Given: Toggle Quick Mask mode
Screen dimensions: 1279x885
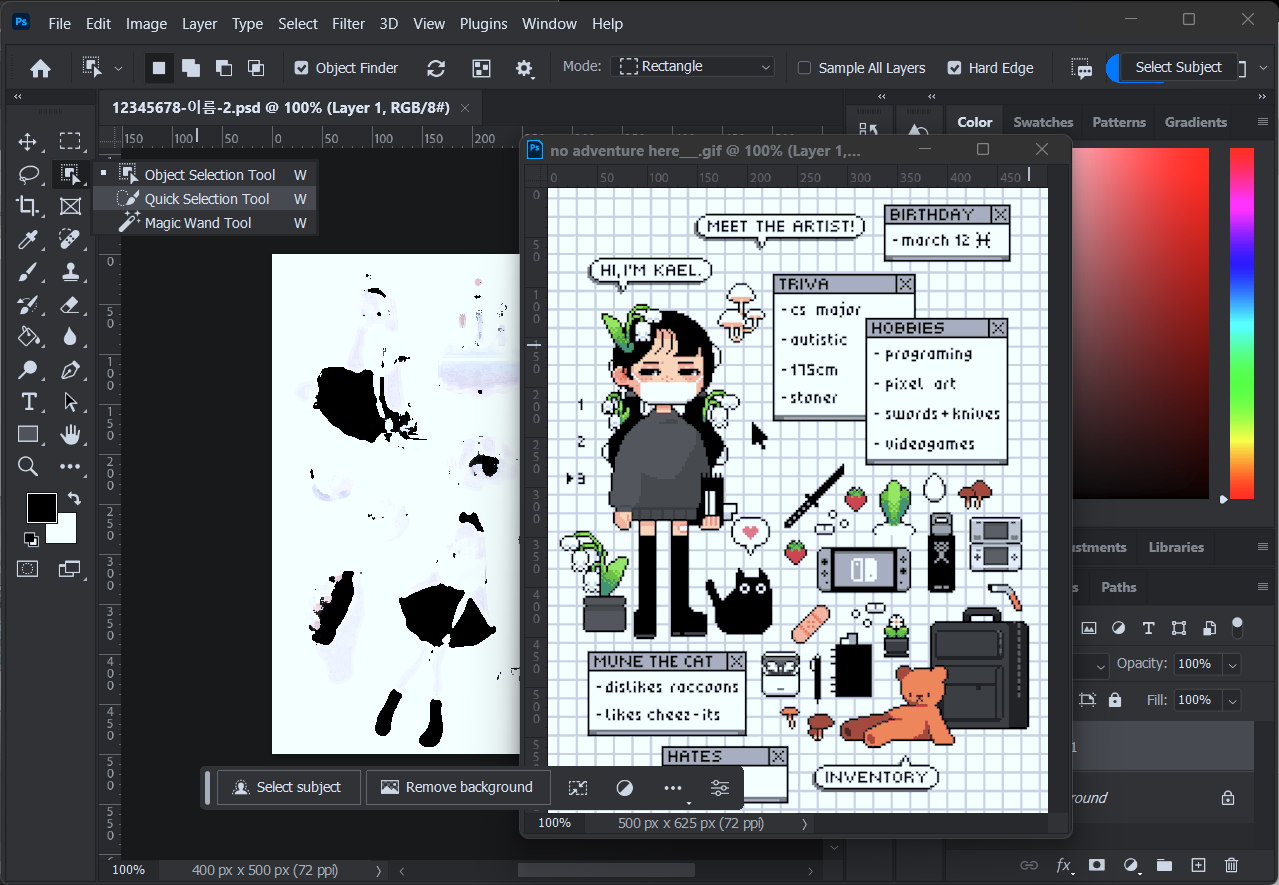Looking at the screenshot, I should (x=28, y=568).
